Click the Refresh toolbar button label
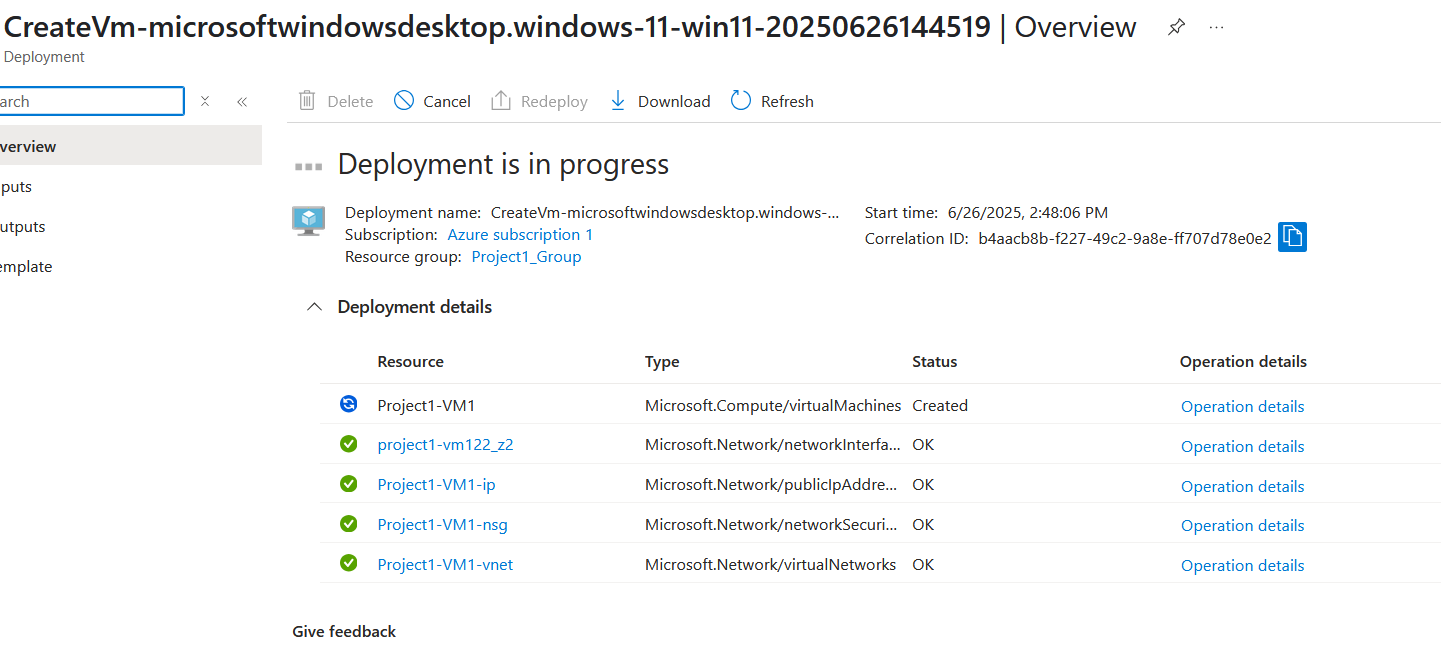1441x652 pixels. click(787, 101)
